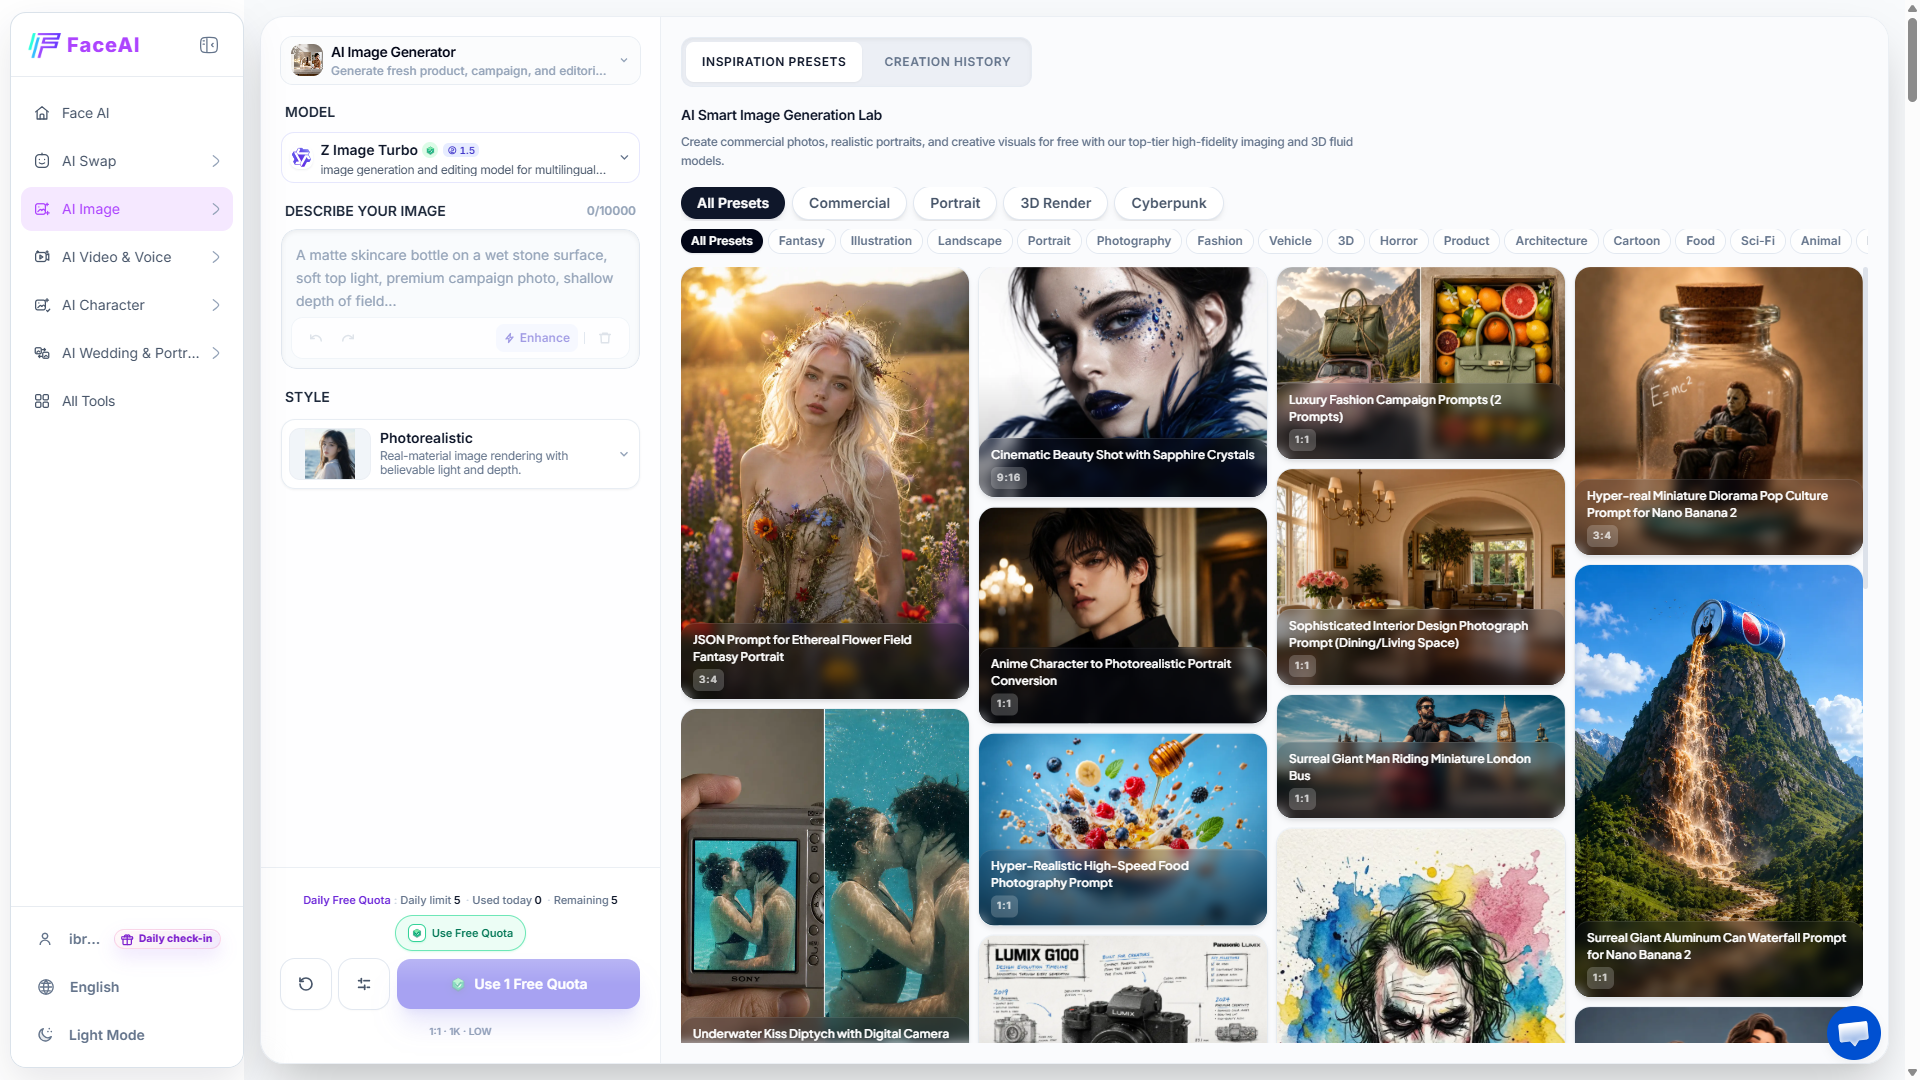Click the Enhance prompt button

click(x=538, y=338)
